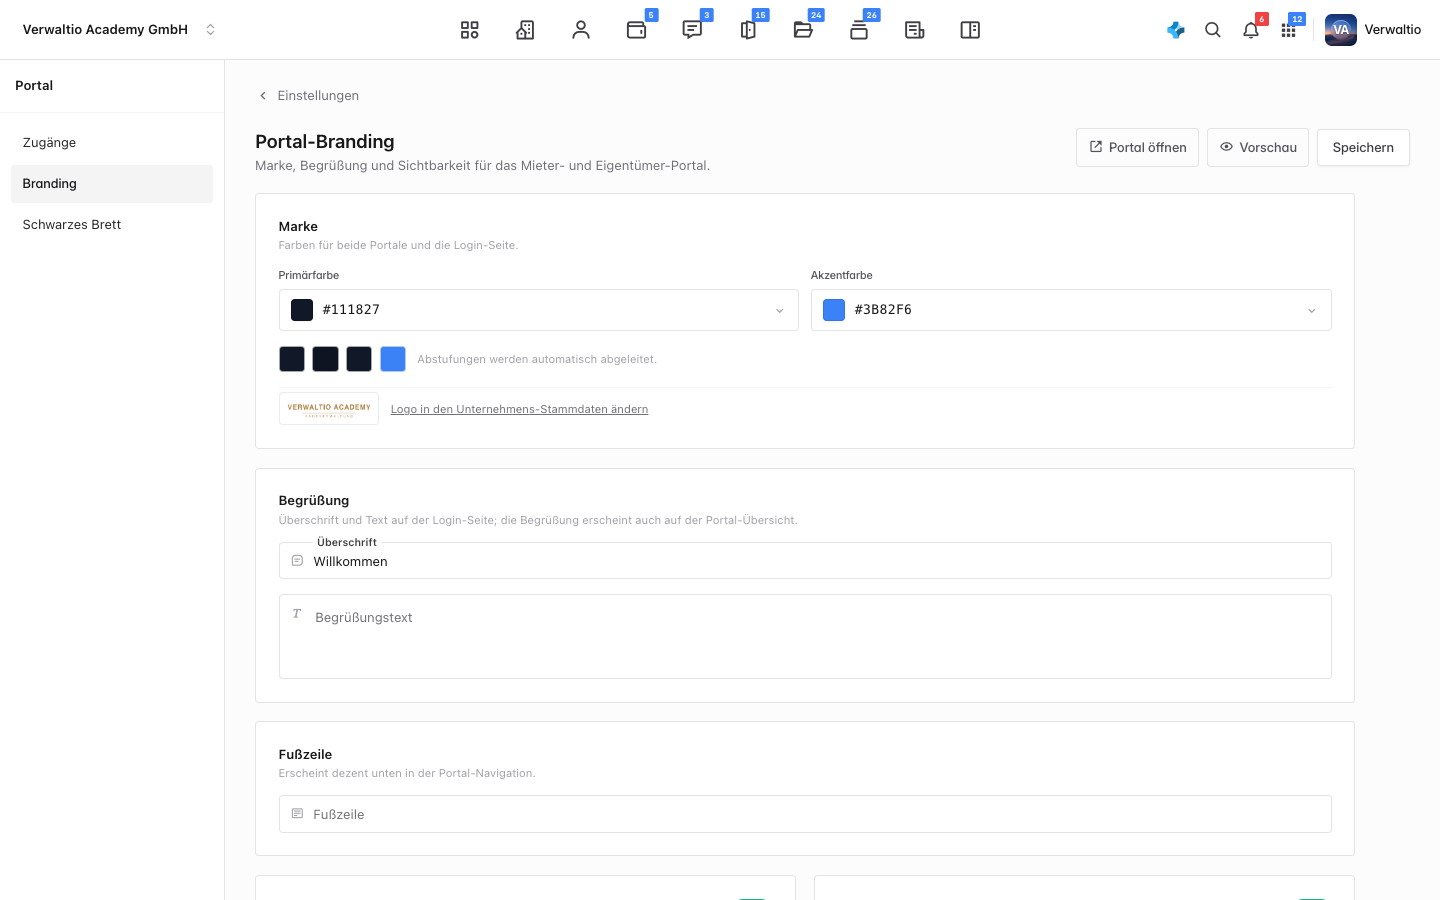This screenshot has height=900, width=1440.
Task: Open the stack icon with badge 26
Action: click(859, 30)
